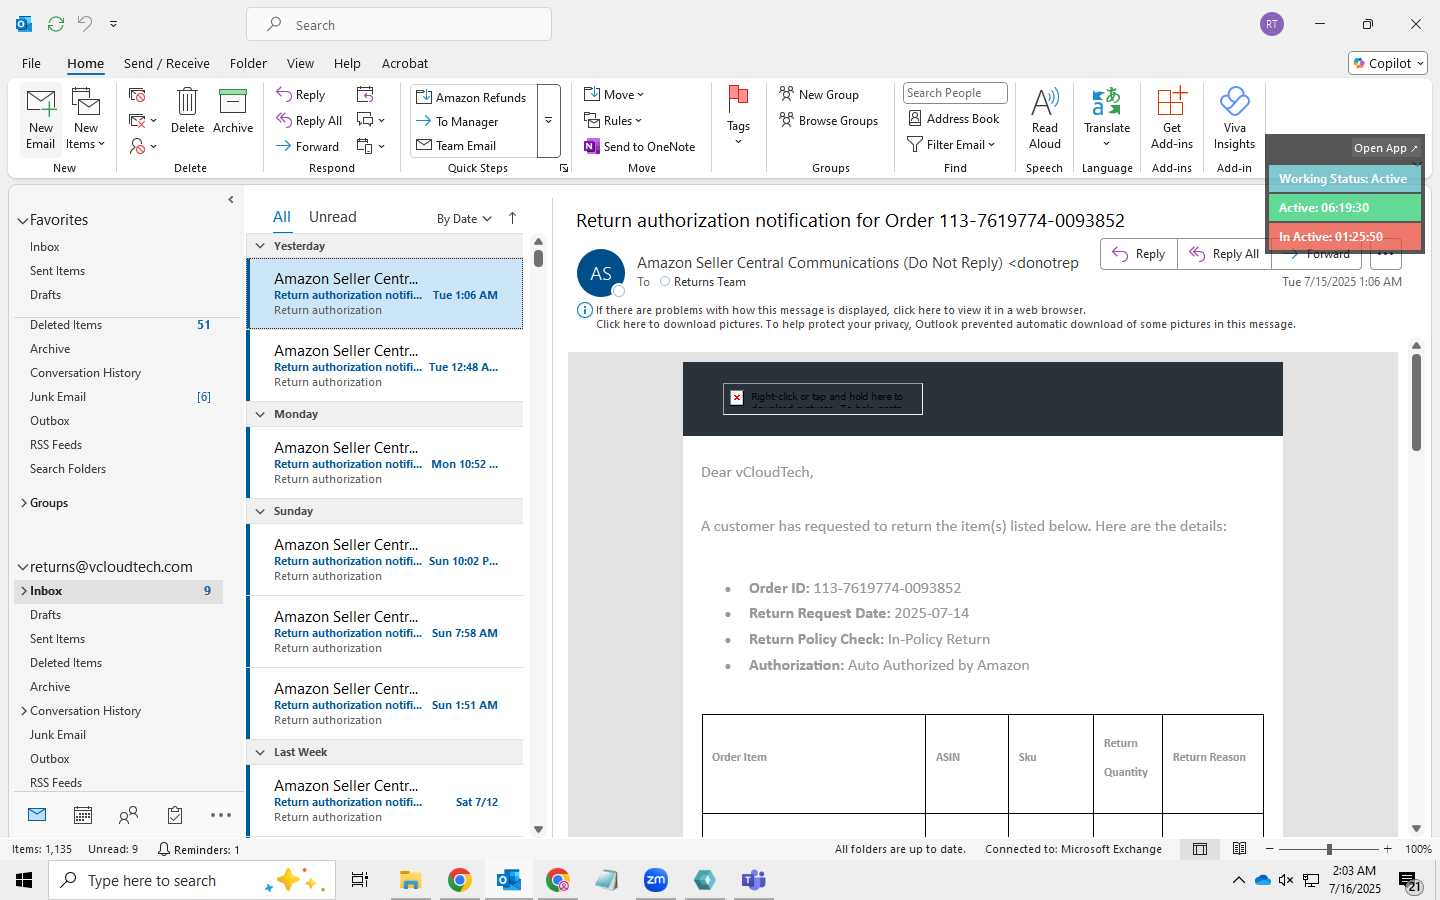Expand the Quick Steps gallery
This screenshot has height=900, width=1440.
[548, 121]
